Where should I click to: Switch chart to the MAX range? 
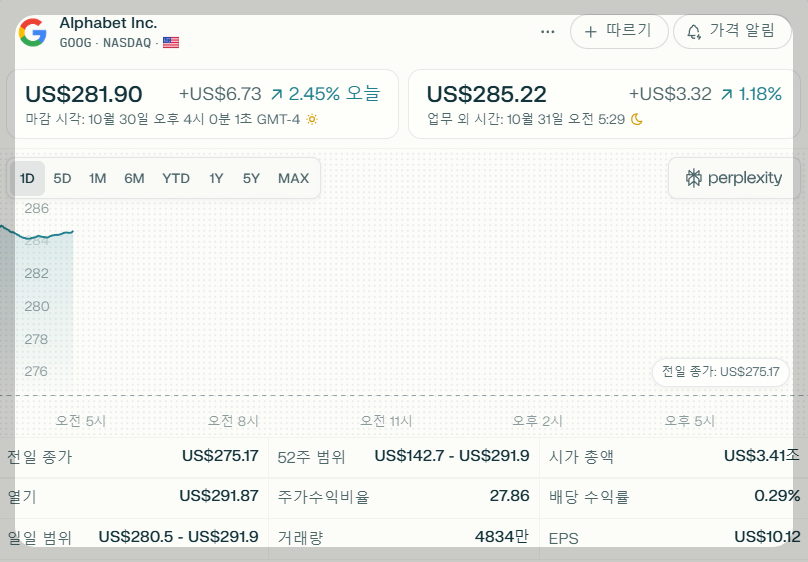click(293, 178)
